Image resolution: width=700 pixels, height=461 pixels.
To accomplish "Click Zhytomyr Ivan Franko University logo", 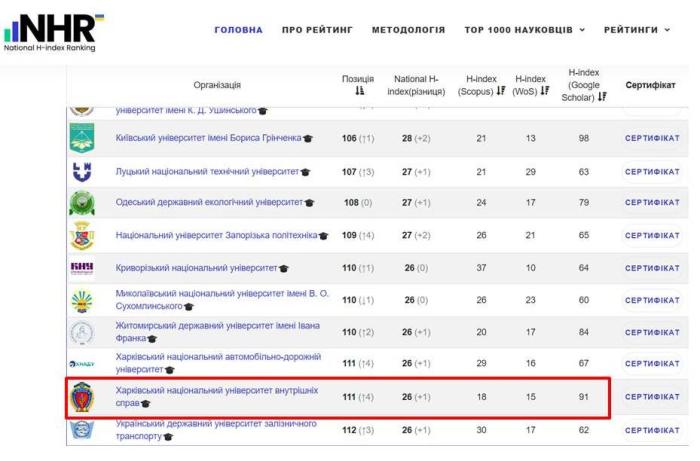I will coord(81,332).
